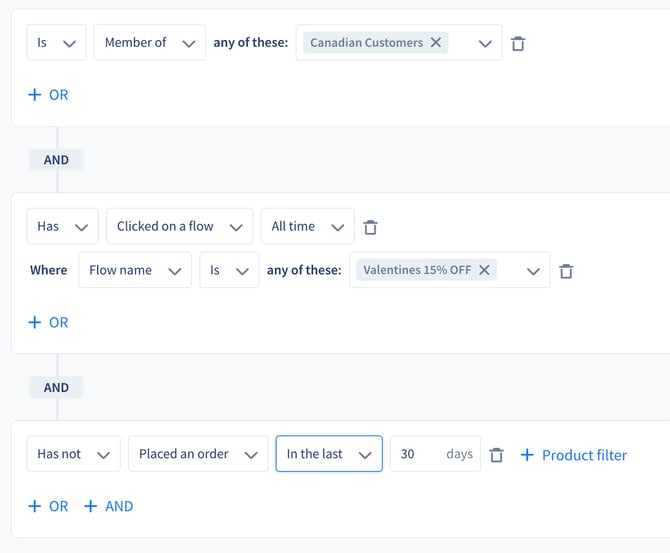Remove the Canadian Customers tag
Image resolution: width=670 pixels, height=553 pixels.
click(x=436, y=42)
